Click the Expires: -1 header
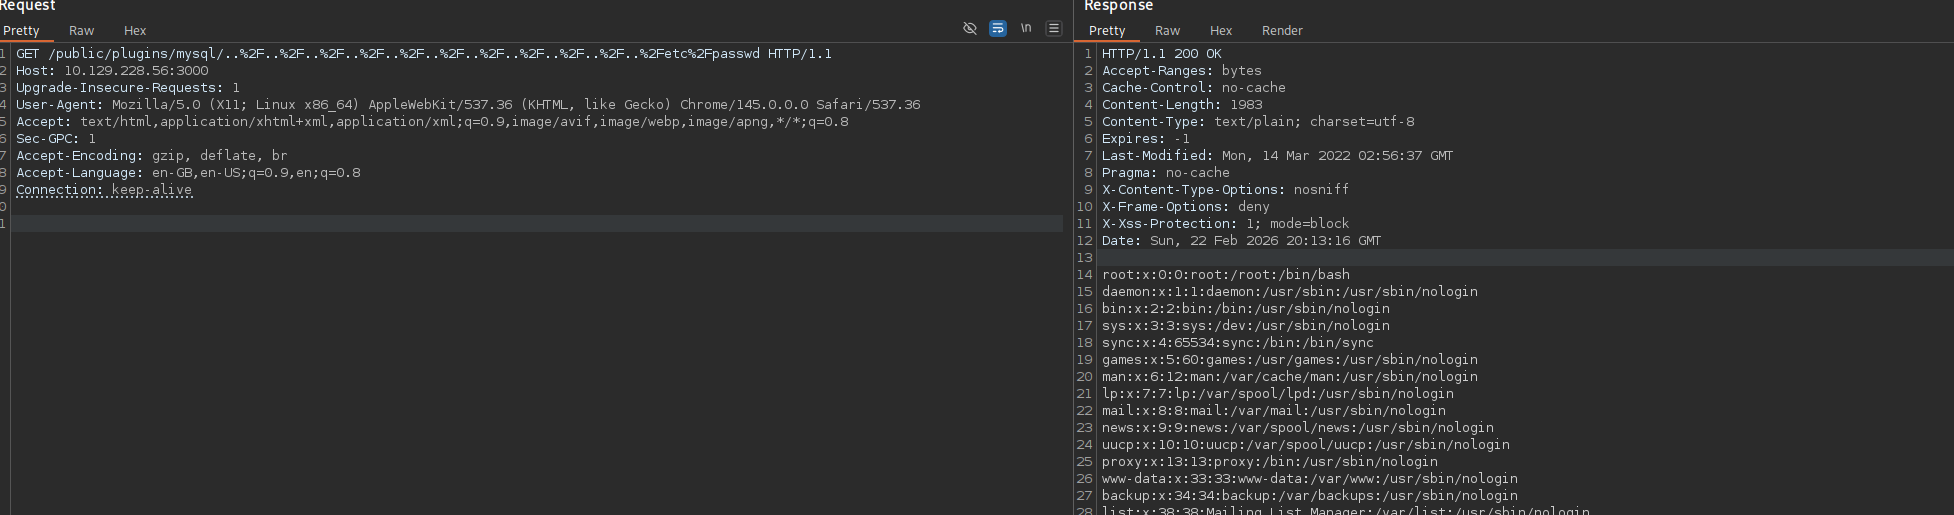This screenshot has height=515, width=1954. (1146, 139)
